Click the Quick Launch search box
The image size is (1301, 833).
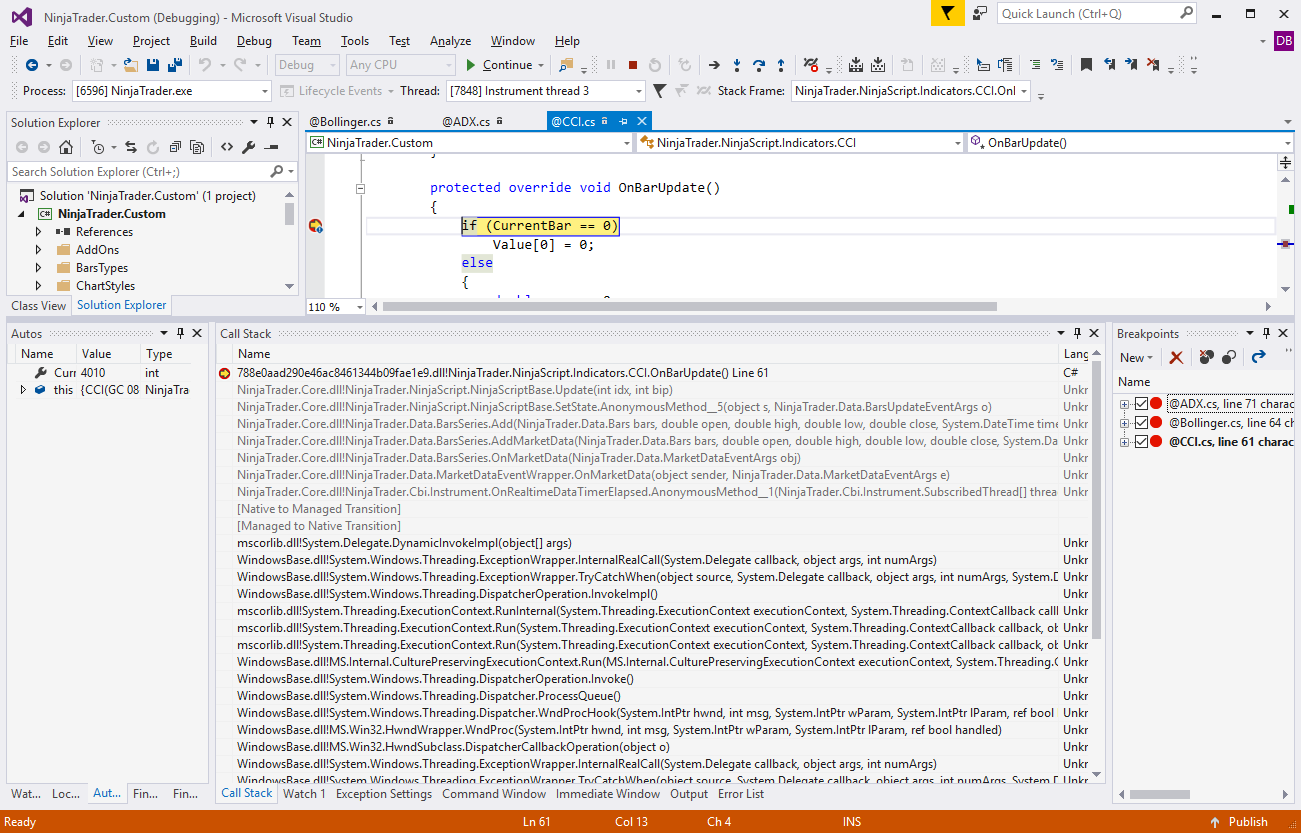pyautogui.click(x=1097, y=13)
